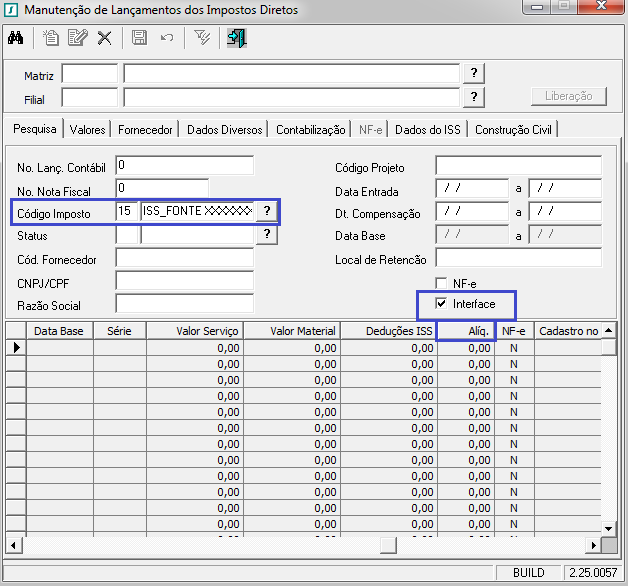This screenshot has width=628, height=586.
Task: Click the Alíq. column header
Action: point(467,330)
